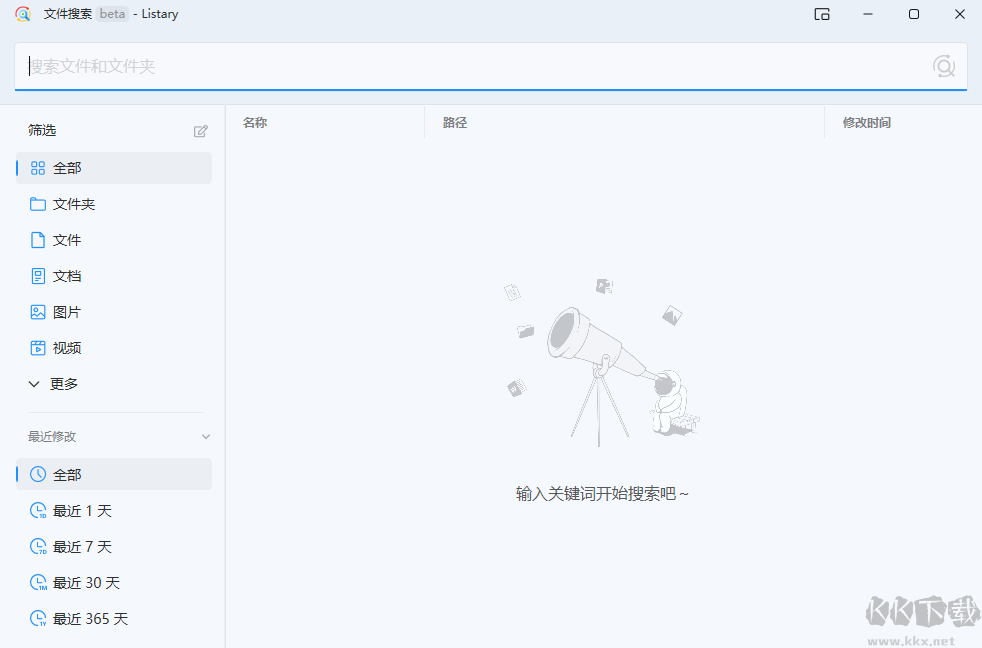Screen dimensions: 982x648
Task: Filter by 最近 7 天 modified
Action: click(82, 547)
